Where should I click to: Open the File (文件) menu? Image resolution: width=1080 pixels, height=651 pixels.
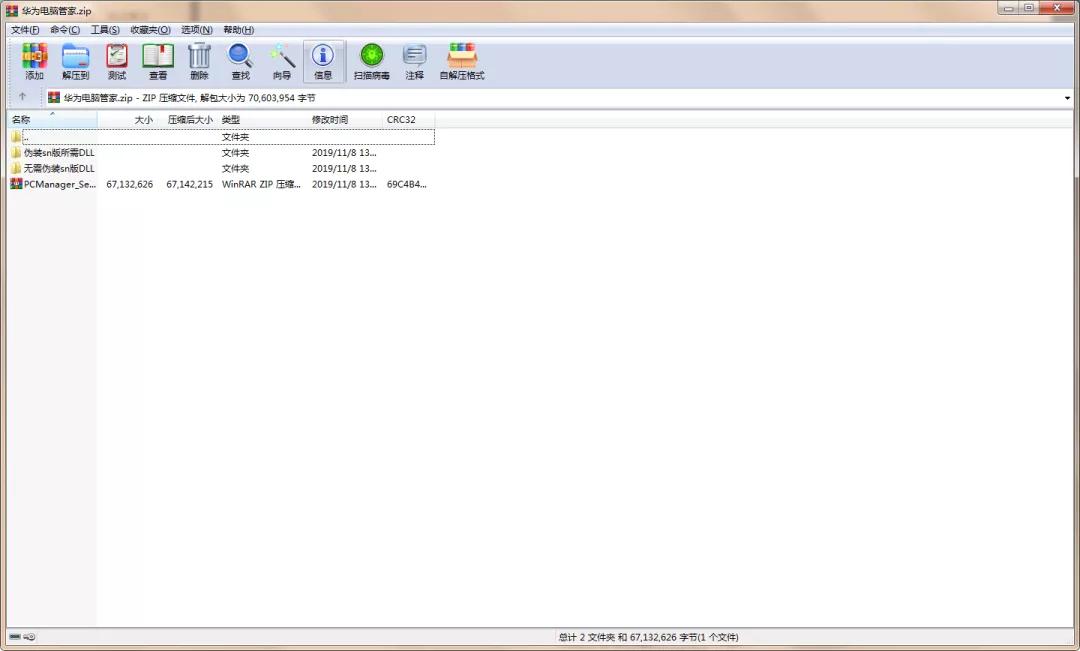click(x=25, y=30)
